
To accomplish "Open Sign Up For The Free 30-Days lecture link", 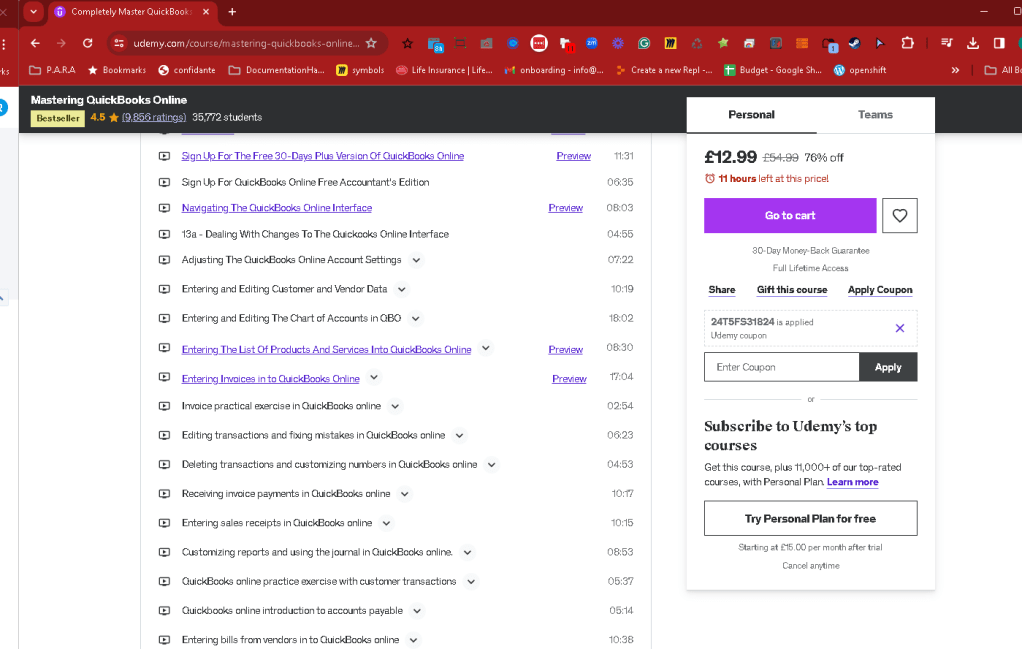I will (x=323, y=156).
